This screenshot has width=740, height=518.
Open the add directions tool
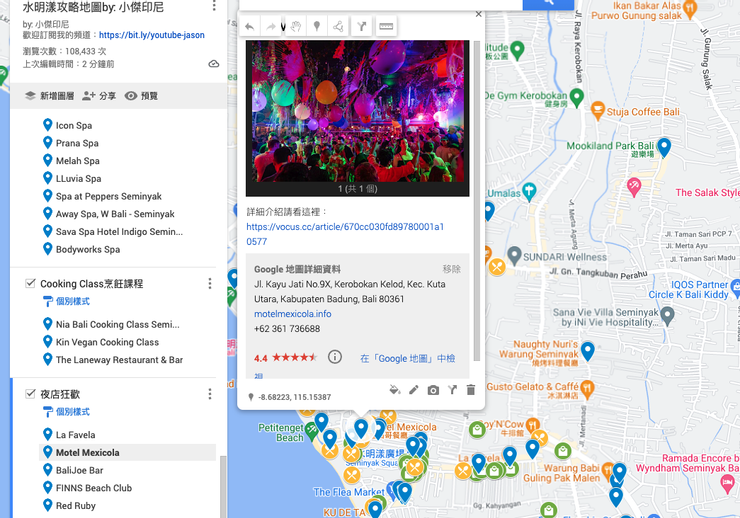pyautogui.click(x=362, y=27)
